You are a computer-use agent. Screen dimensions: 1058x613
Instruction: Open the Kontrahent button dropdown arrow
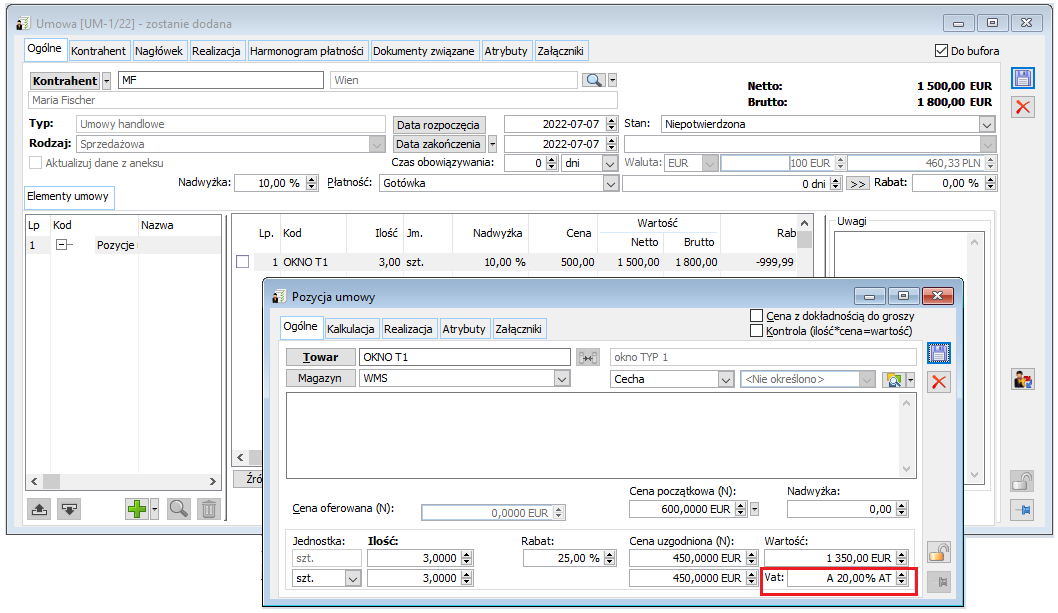pyautogui.click(x=107, y=80)
